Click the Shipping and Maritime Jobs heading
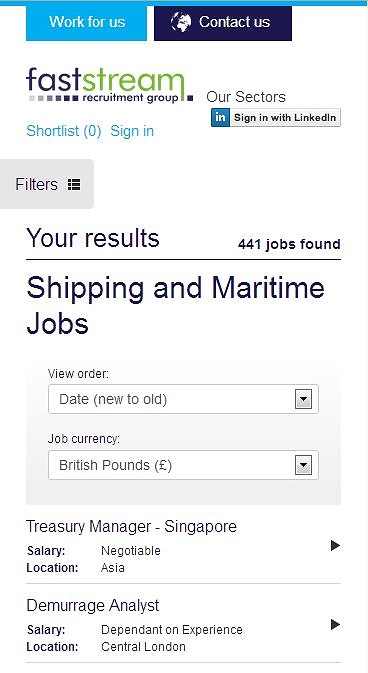The height and width of the screenshot is (673, 368). [x=176, y=305]
